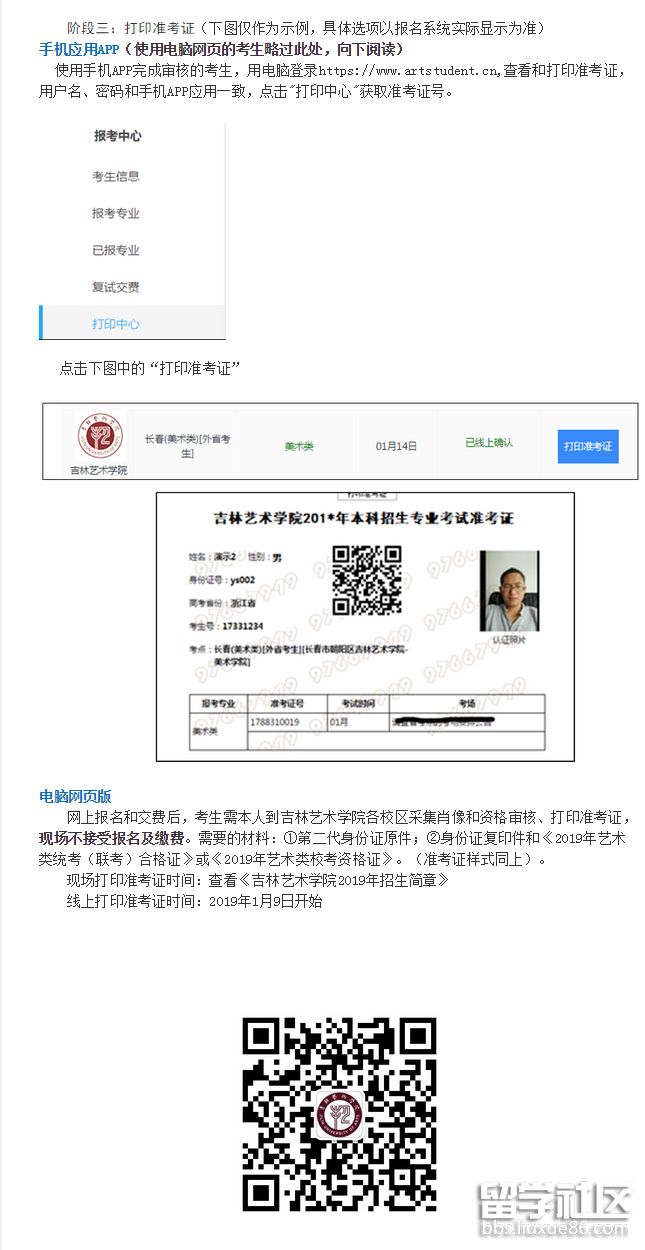Open 已报专业 in the sidebar
The image size is (645, 1250).
116,251
